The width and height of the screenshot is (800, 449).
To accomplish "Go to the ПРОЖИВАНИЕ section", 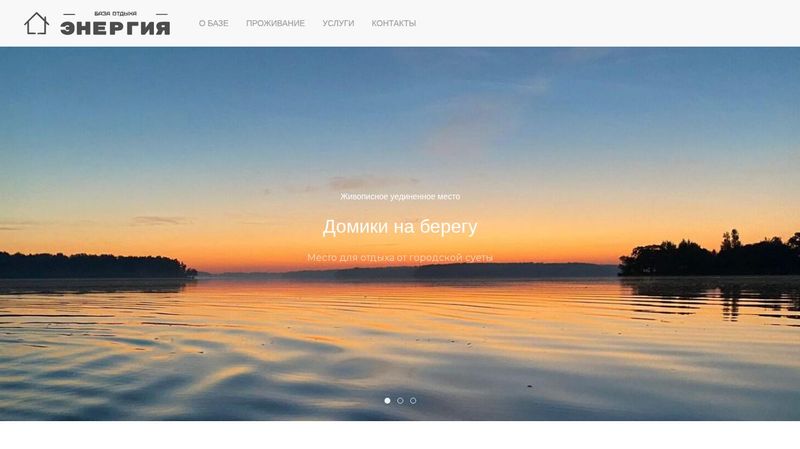I will [x=275, y=23].
